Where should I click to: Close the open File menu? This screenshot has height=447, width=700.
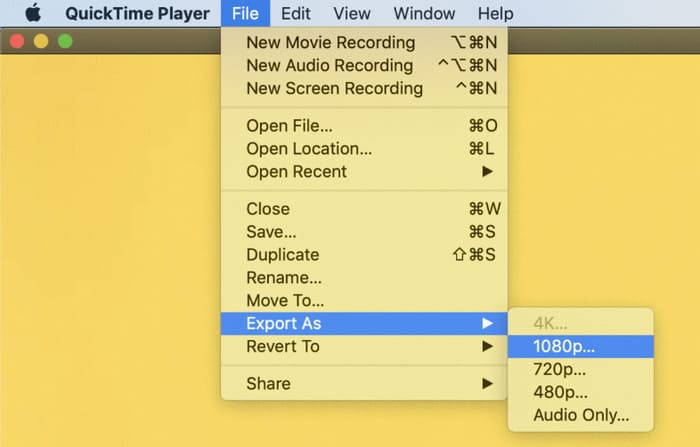245,13
